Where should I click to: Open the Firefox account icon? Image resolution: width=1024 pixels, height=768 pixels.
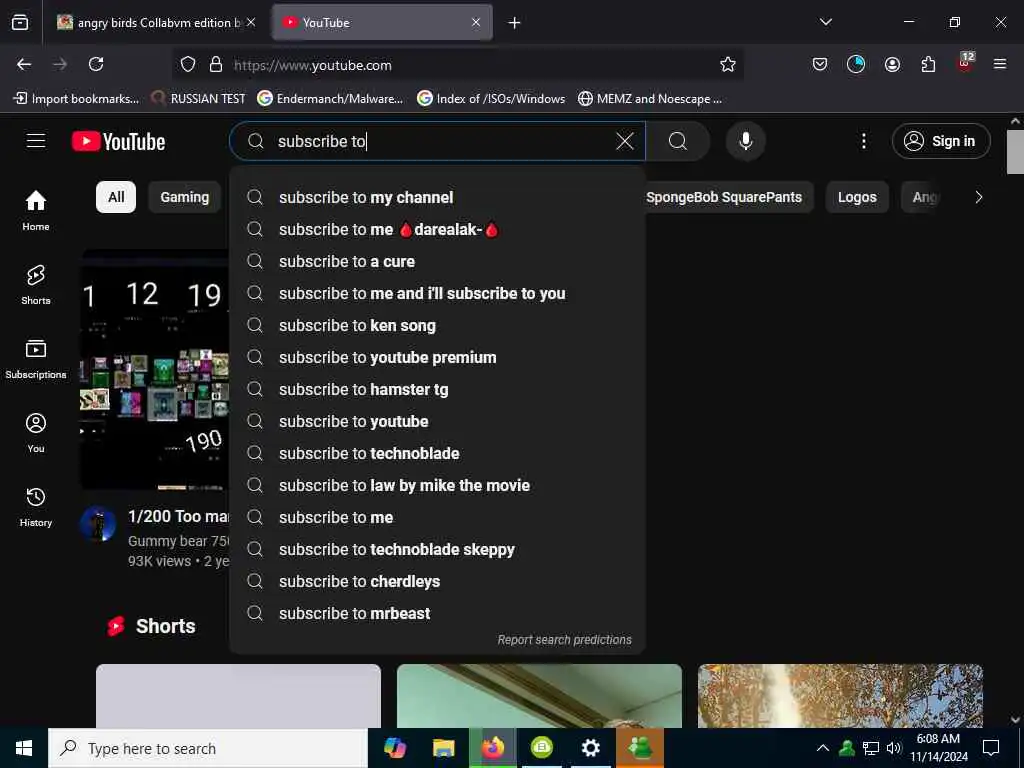[x=892, y=64]
